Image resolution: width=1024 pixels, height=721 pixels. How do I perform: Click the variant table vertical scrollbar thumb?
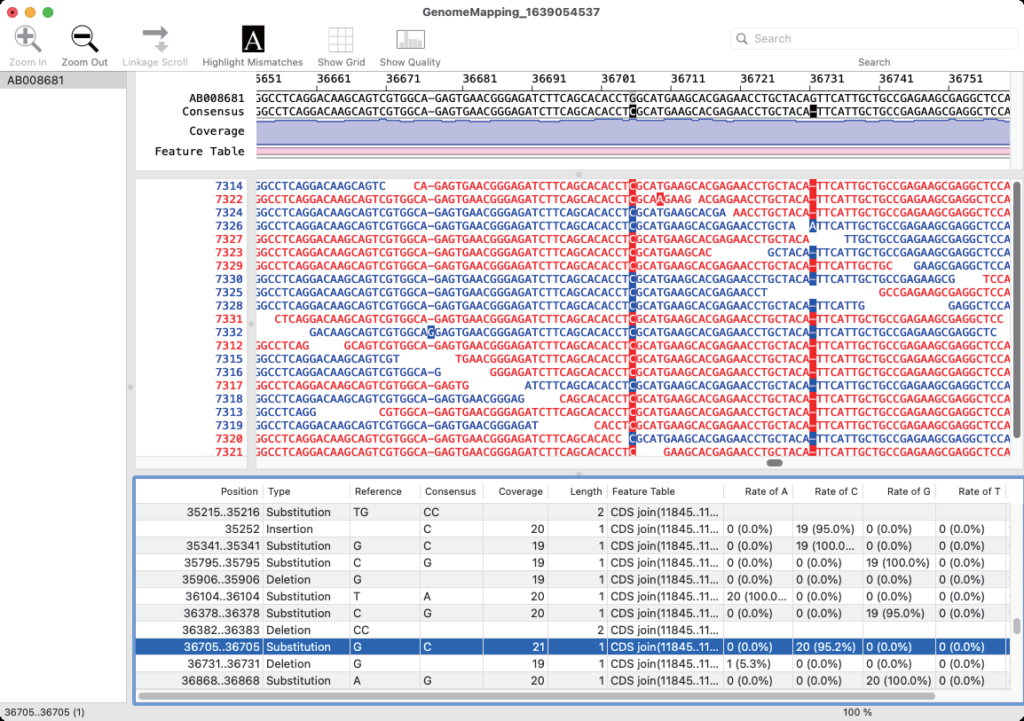(x=1016, y=625)
